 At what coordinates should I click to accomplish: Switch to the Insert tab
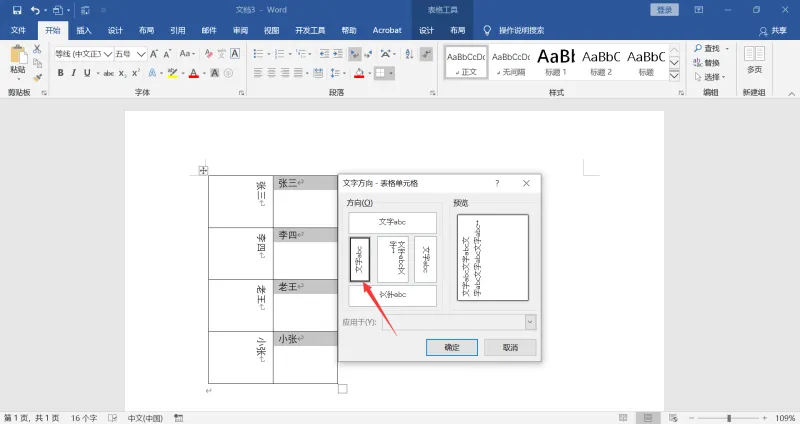84,31
